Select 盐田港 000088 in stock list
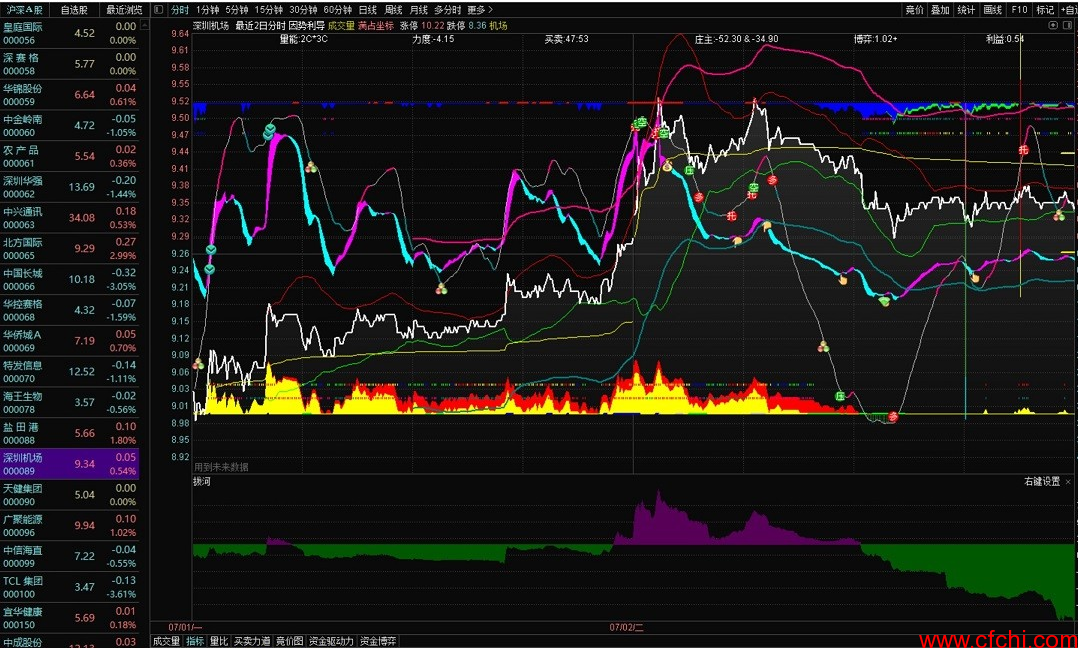Viewport: 1078px width, 648px height. (69, 433)
